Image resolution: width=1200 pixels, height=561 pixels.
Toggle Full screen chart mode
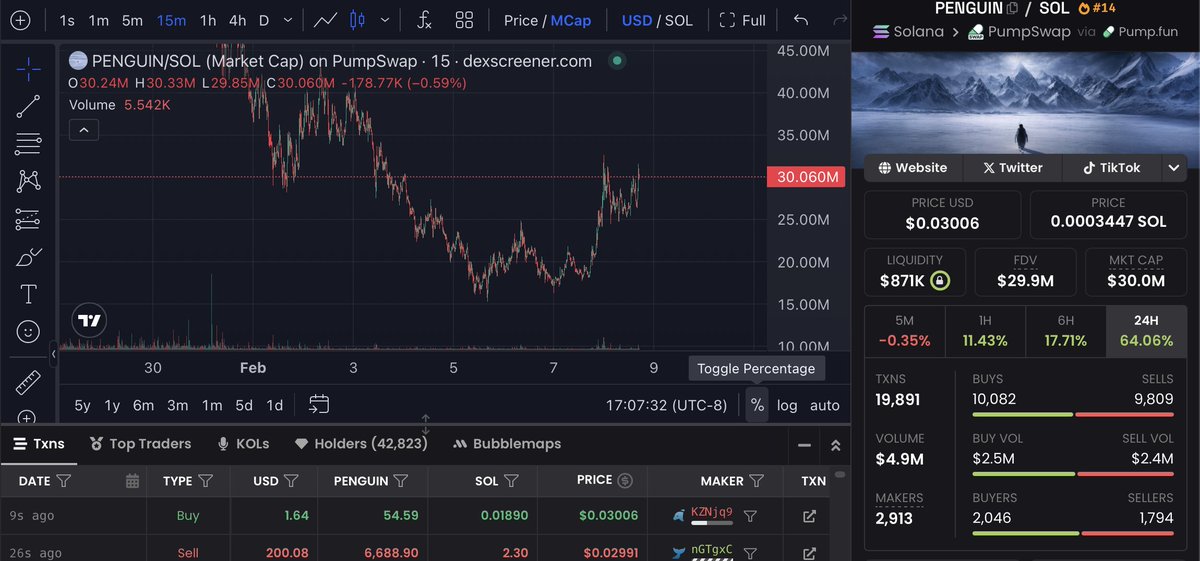[x=743, y=20]
